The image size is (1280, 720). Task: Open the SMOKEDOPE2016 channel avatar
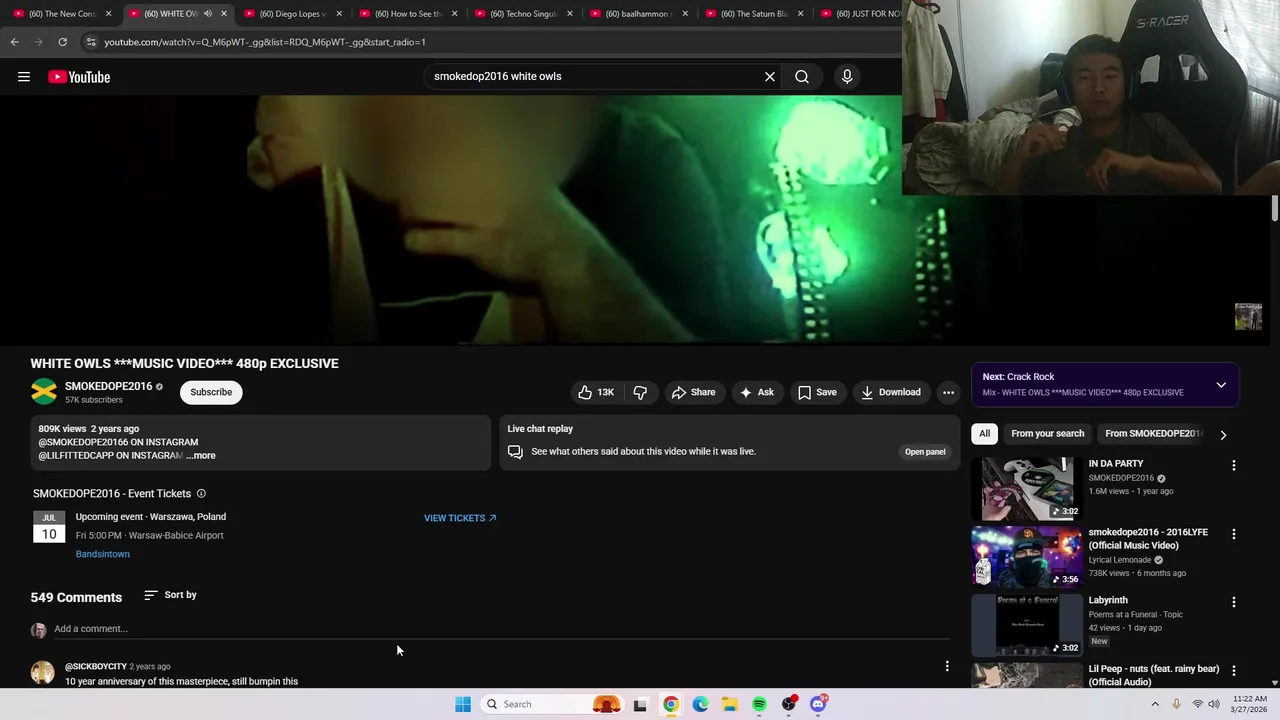tap(44, 392)
